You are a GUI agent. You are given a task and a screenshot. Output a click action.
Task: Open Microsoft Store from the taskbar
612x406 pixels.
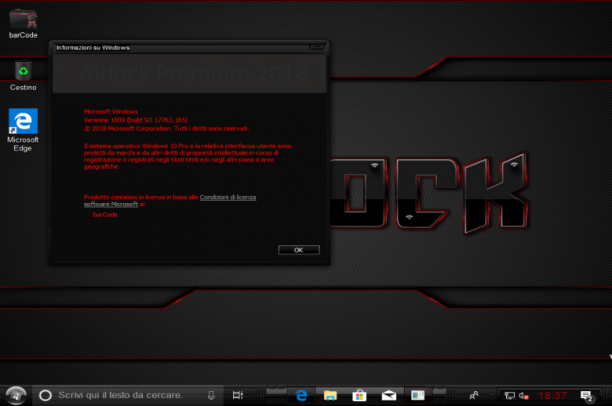click(359, 395)
